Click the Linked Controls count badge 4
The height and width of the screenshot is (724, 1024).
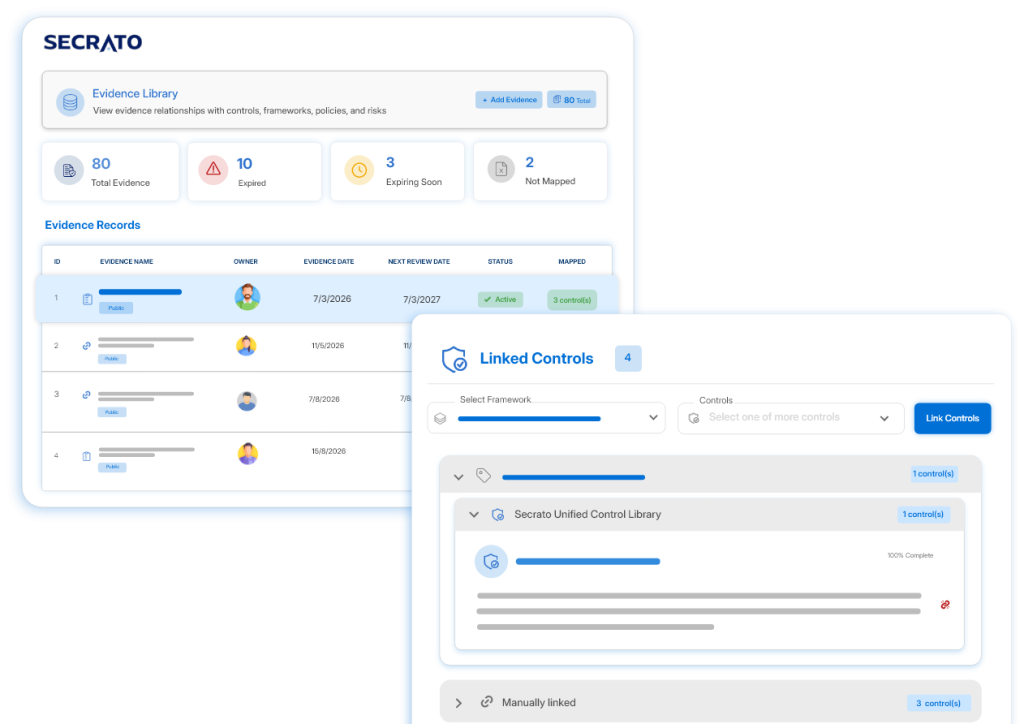pyautogui.click(x=628, y=358)
